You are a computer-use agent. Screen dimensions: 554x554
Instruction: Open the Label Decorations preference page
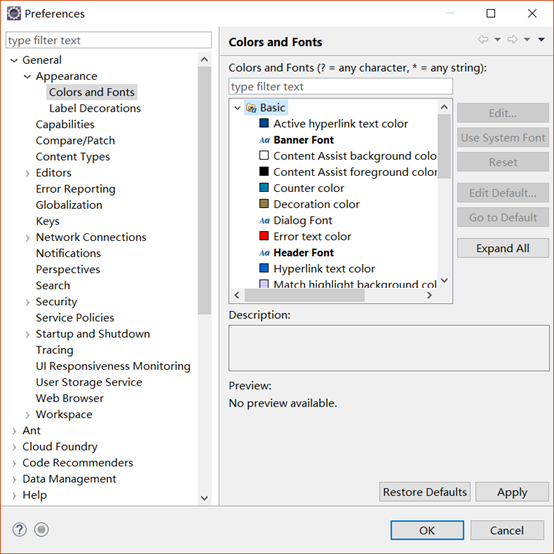[95, 108]
